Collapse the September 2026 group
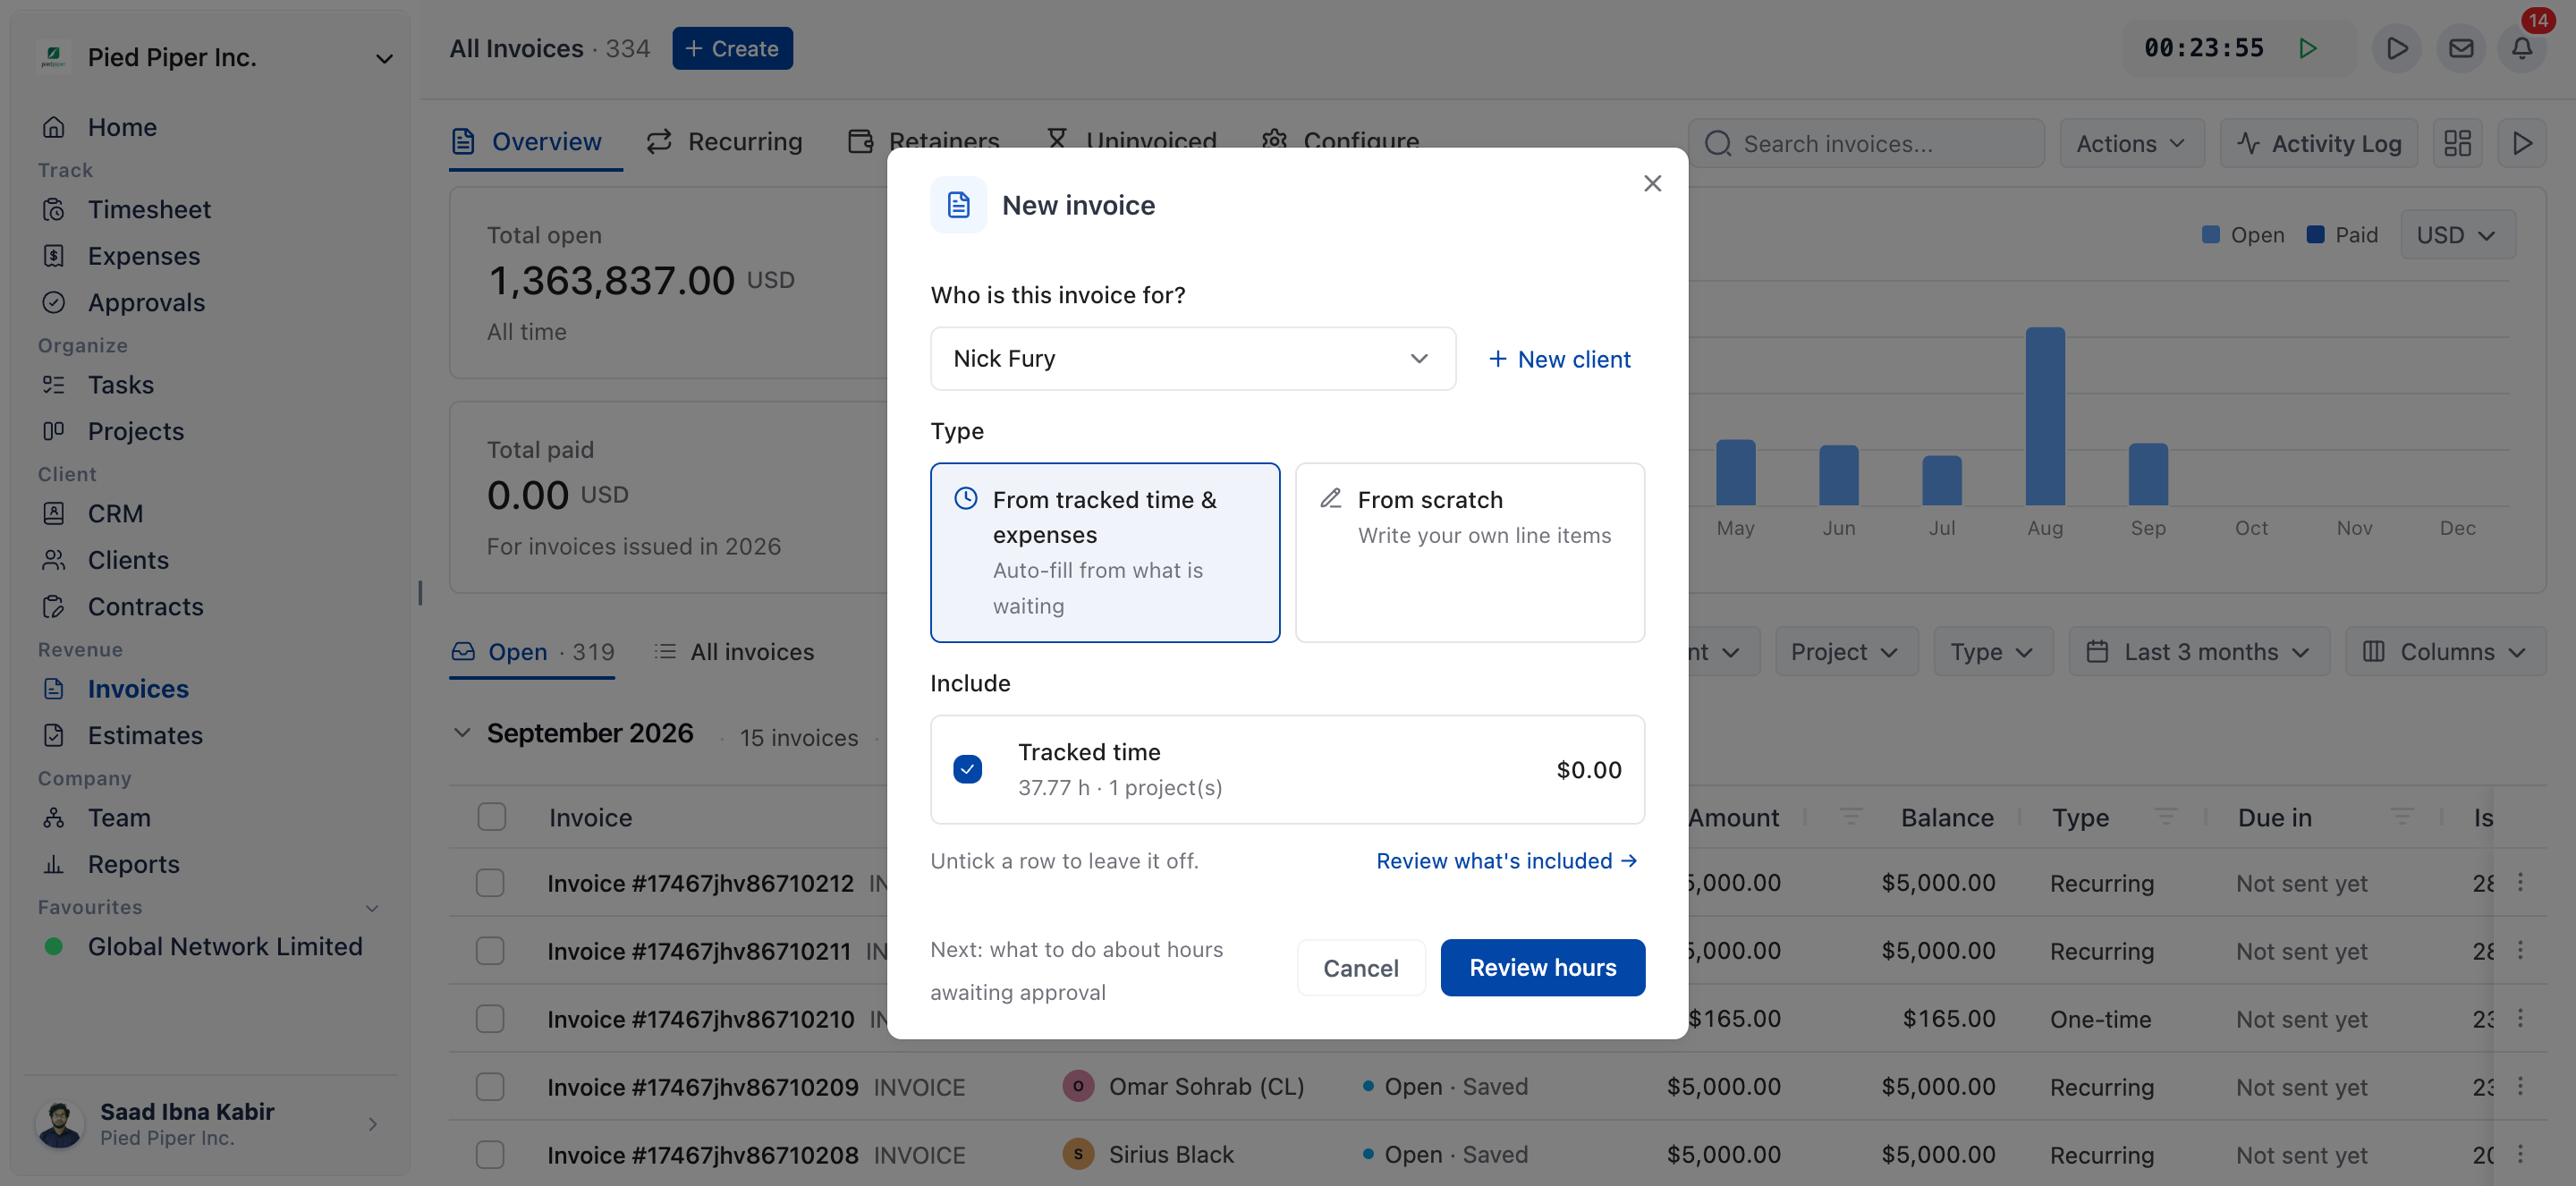 pos(462,733)
